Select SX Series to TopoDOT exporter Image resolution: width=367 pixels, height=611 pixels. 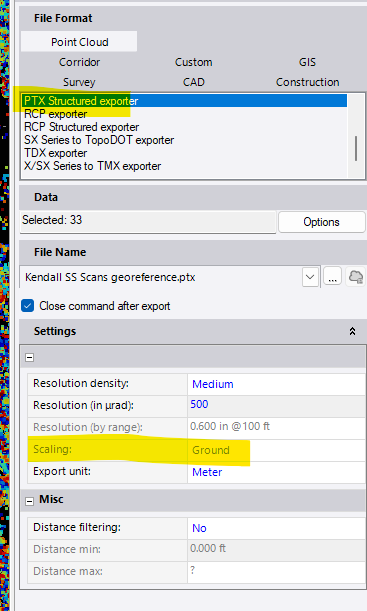pos(184,140)
